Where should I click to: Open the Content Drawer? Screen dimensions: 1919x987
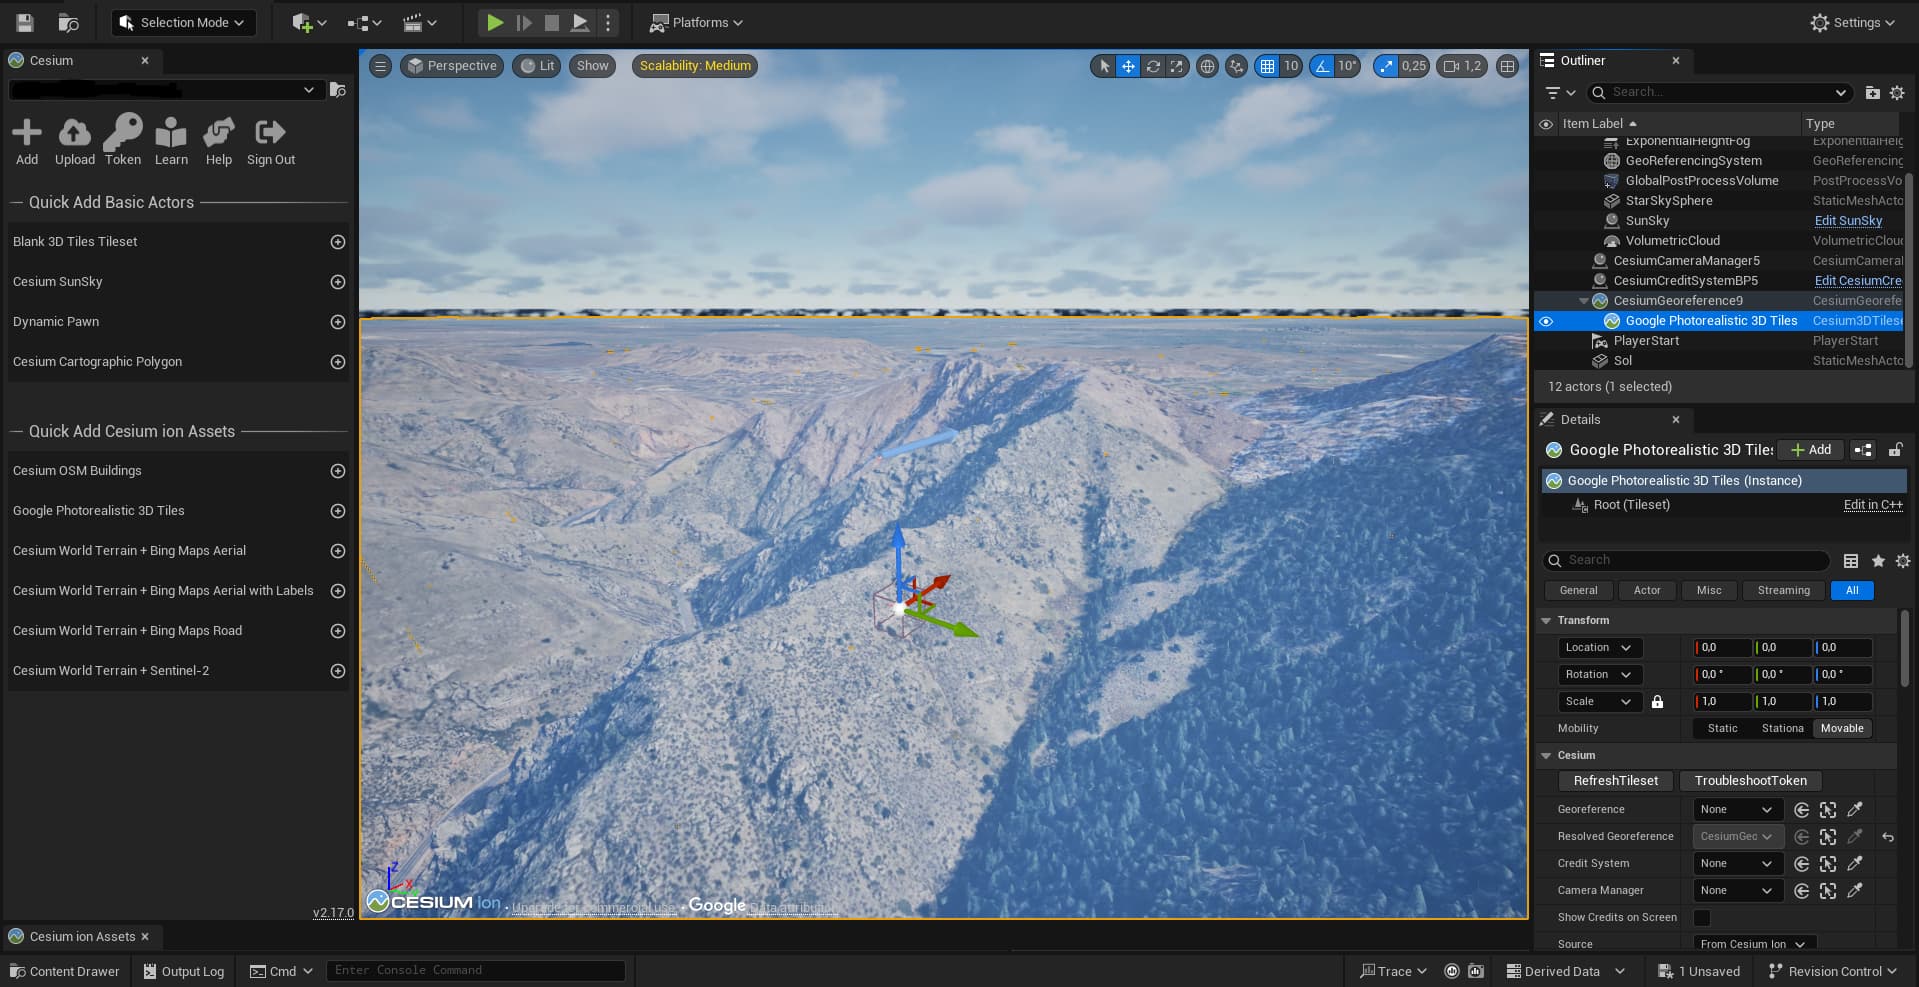pos(64,971)
